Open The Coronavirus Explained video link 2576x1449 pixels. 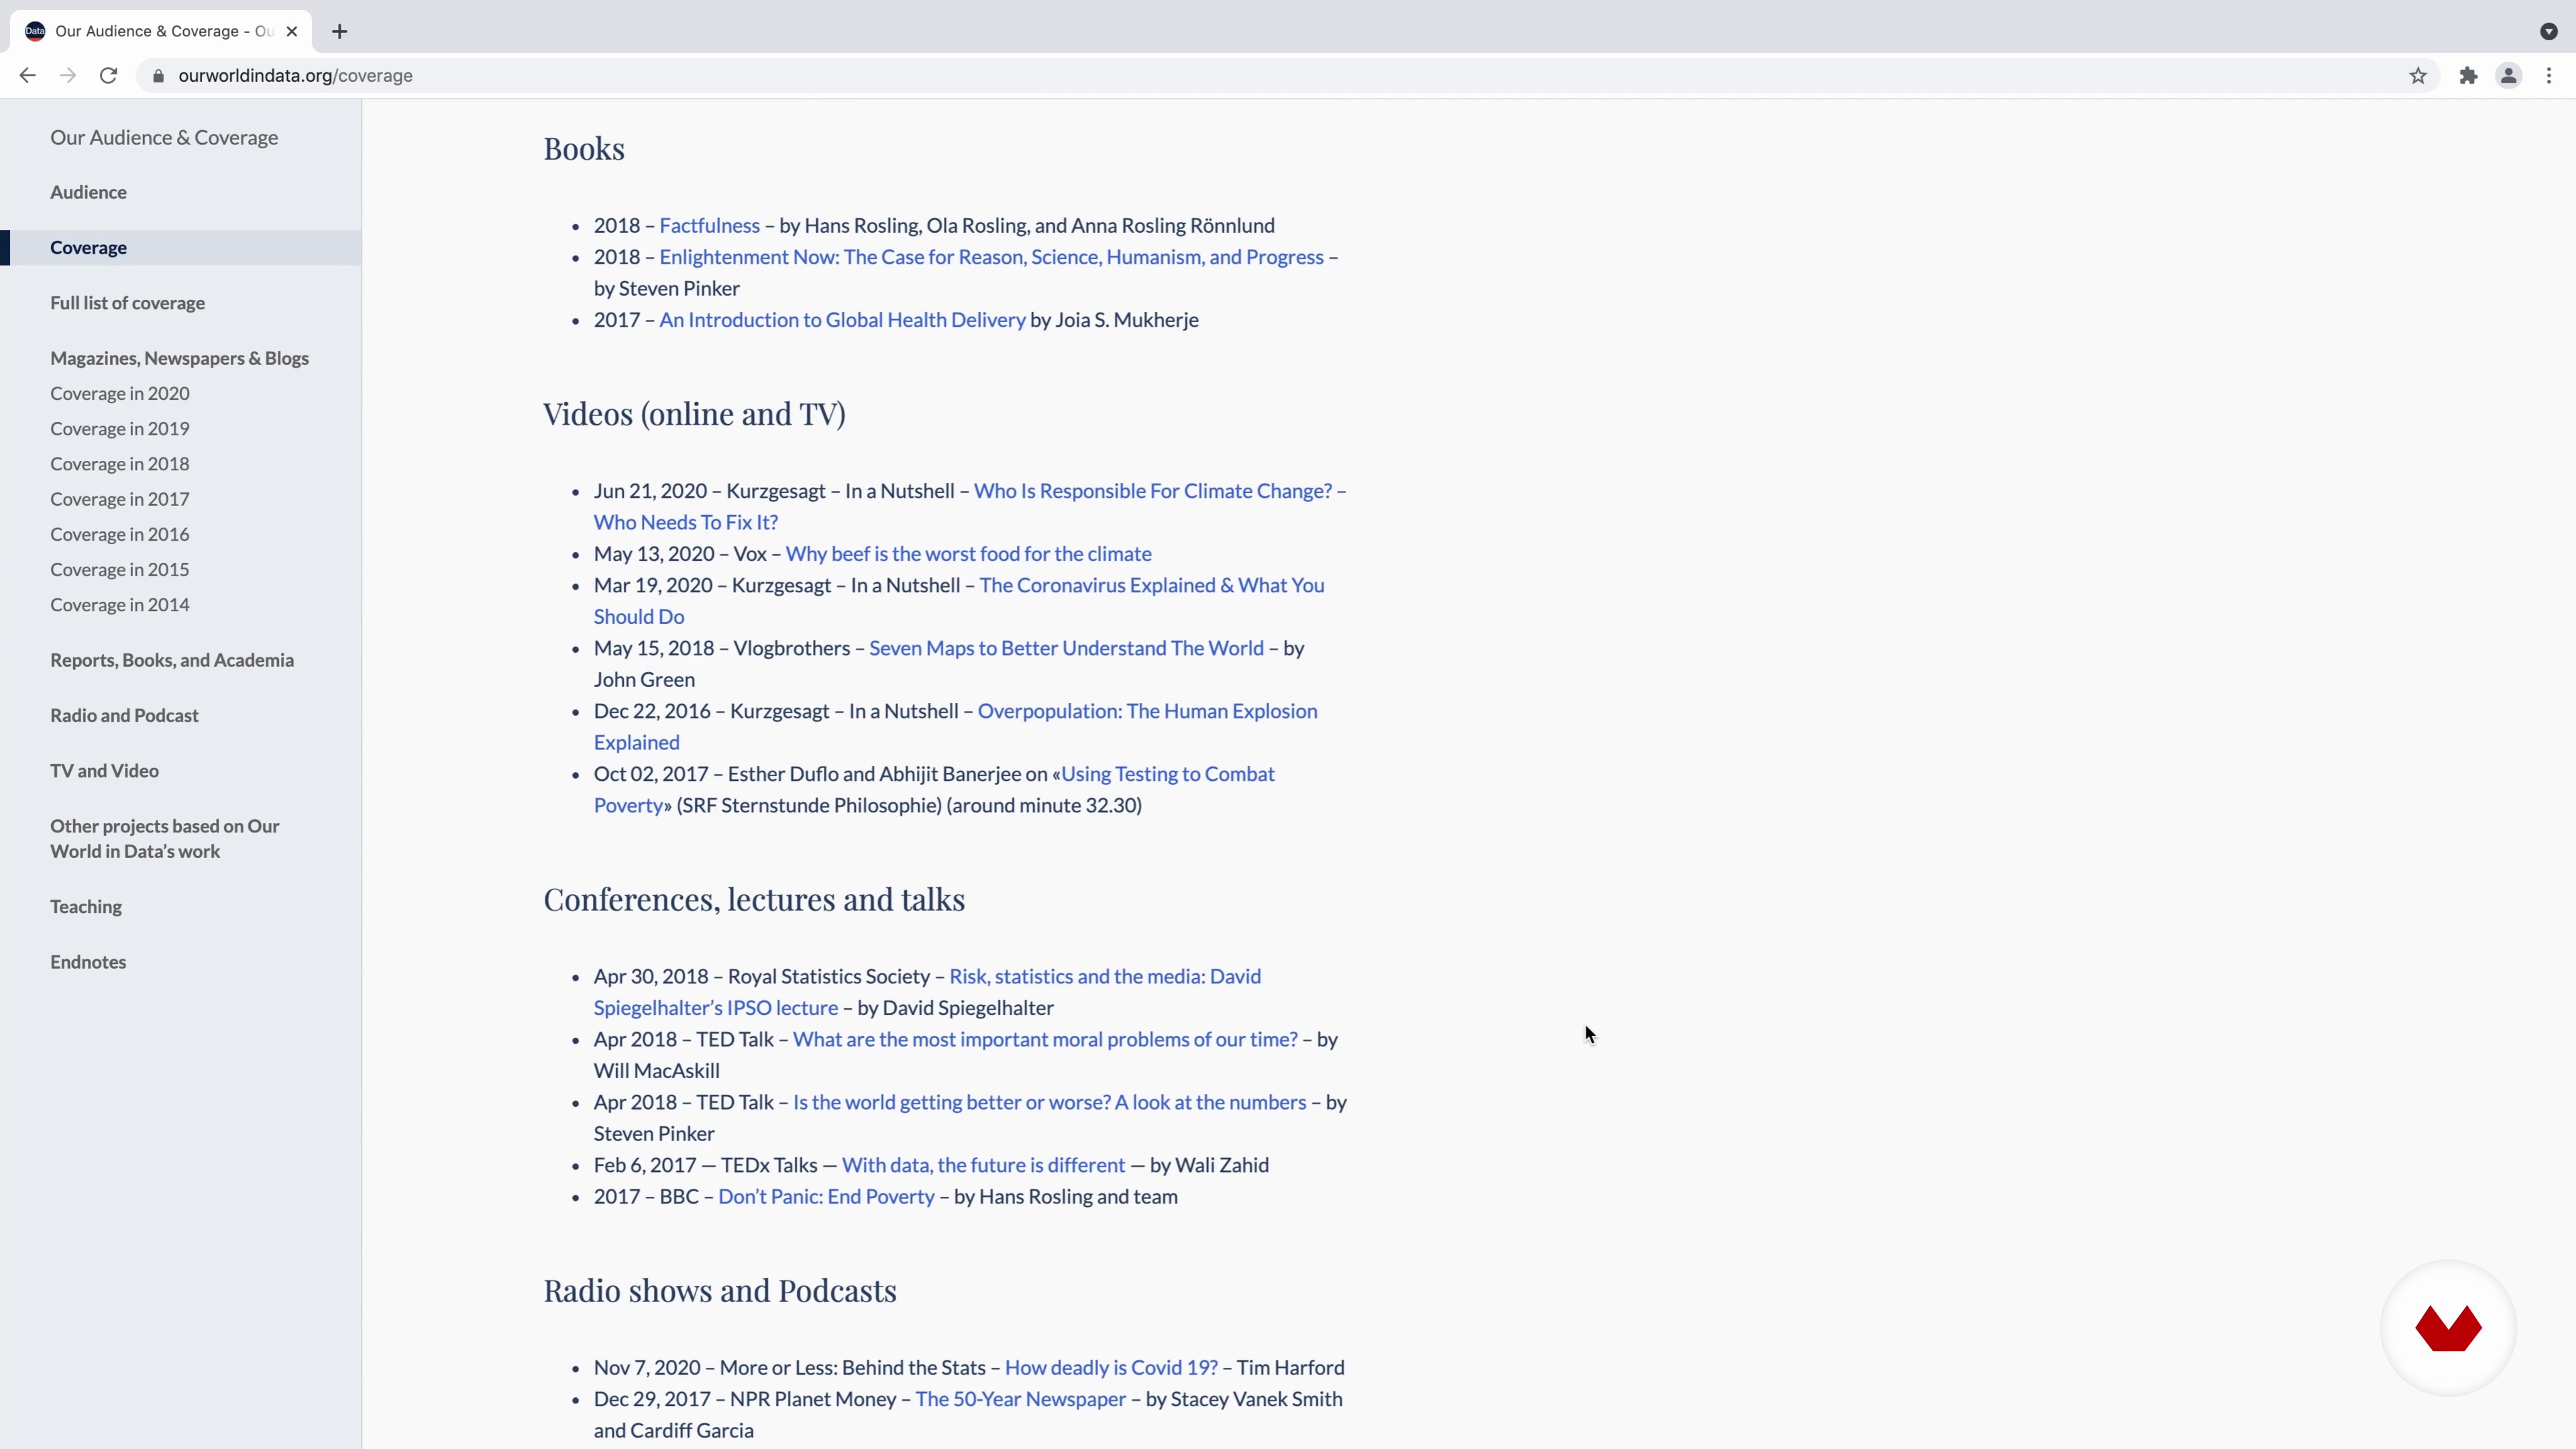click(1152, 585)
